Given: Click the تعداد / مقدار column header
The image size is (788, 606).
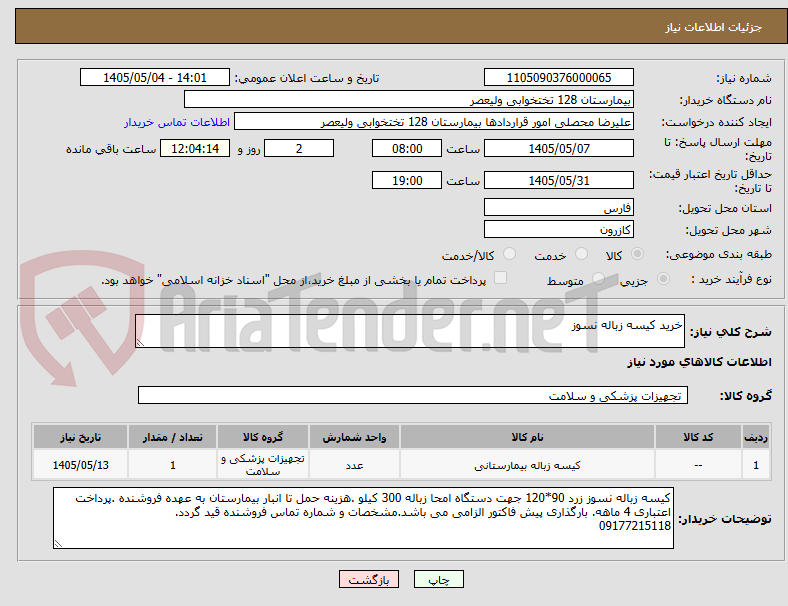Looking at the screenshot, I should 172,437.
